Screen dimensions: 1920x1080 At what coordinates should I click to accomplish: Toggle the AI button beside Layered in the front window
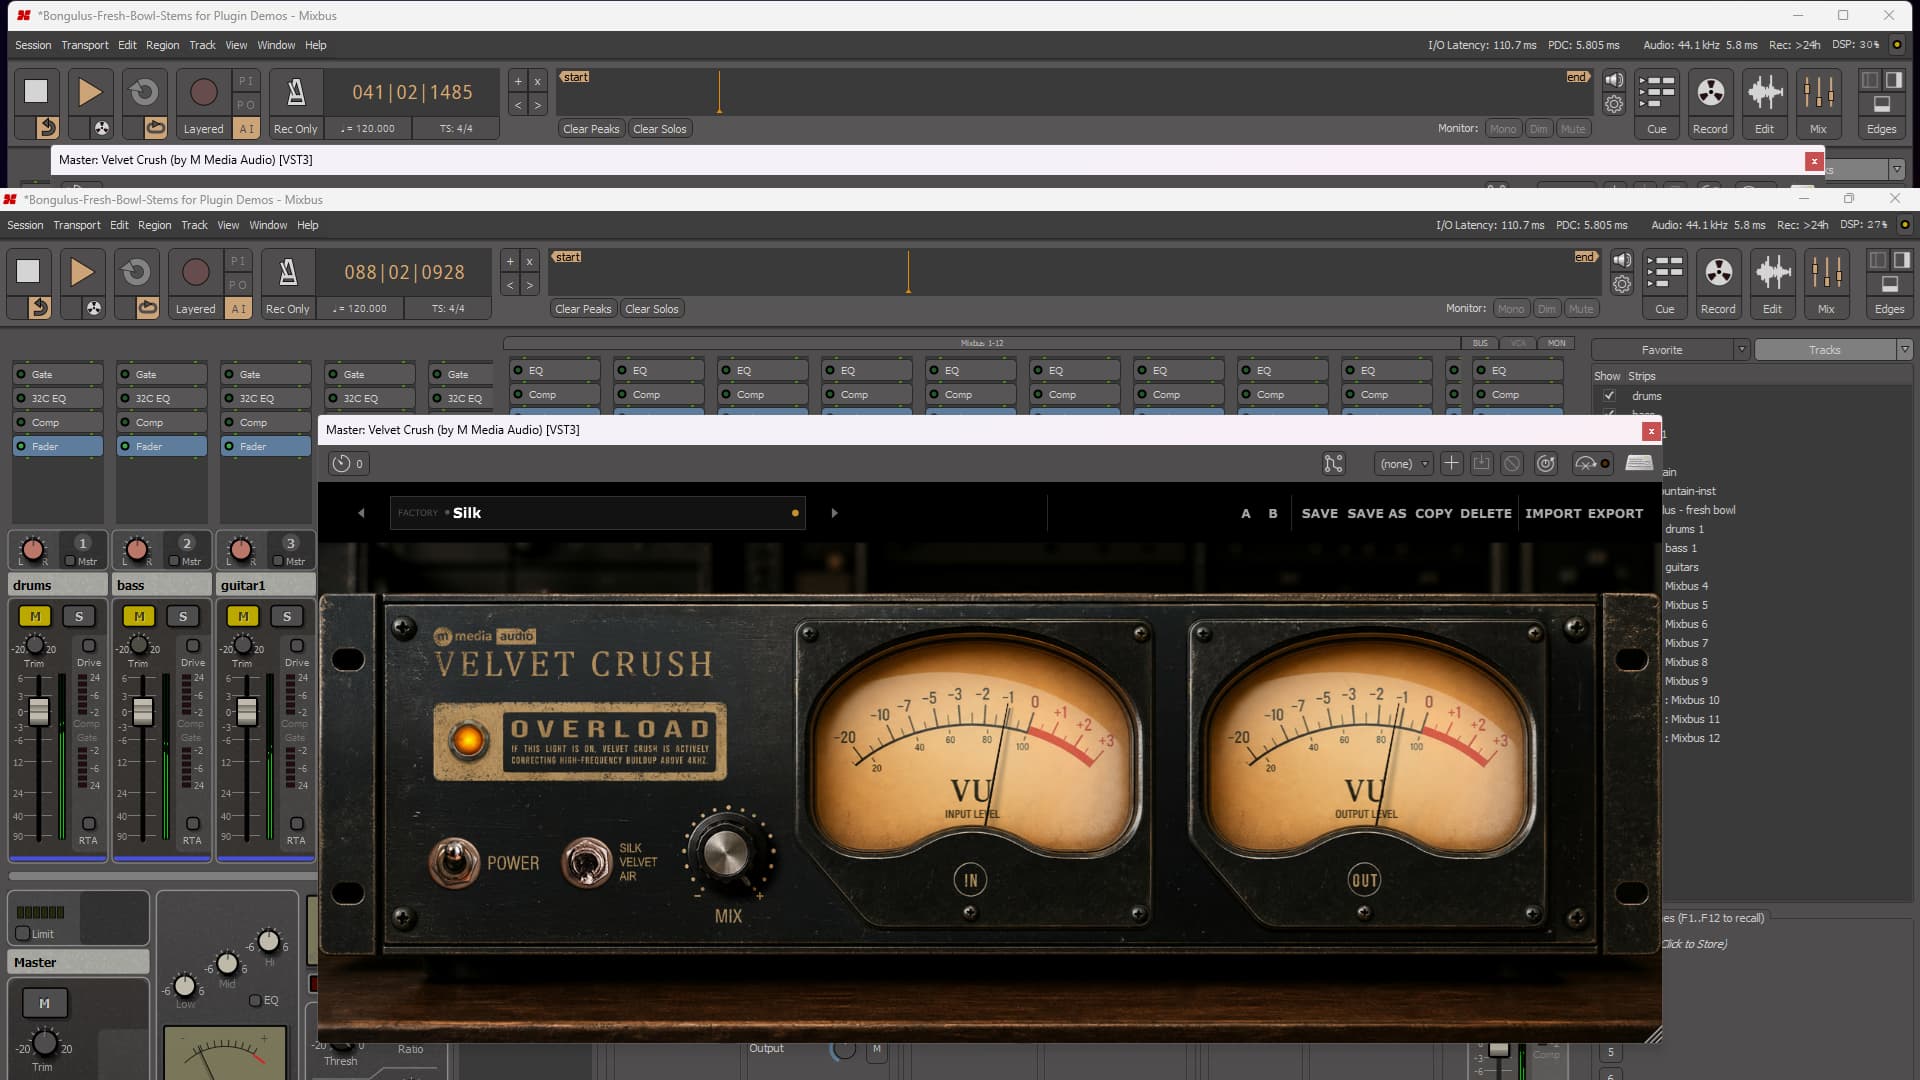pyautogui.click(x=238, y=309)
